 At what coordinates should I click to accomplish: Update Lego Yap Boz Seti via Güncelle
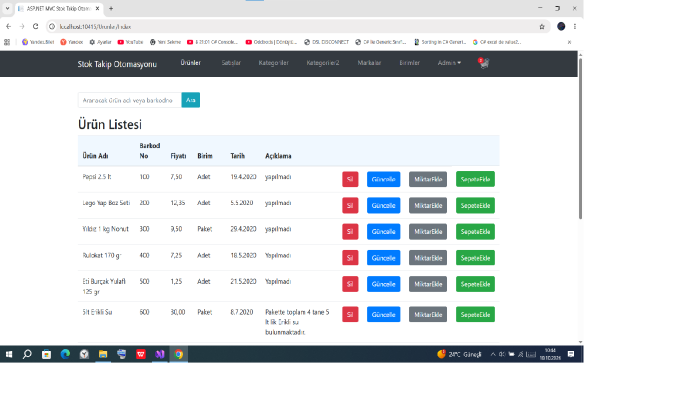tap(383, 205)
